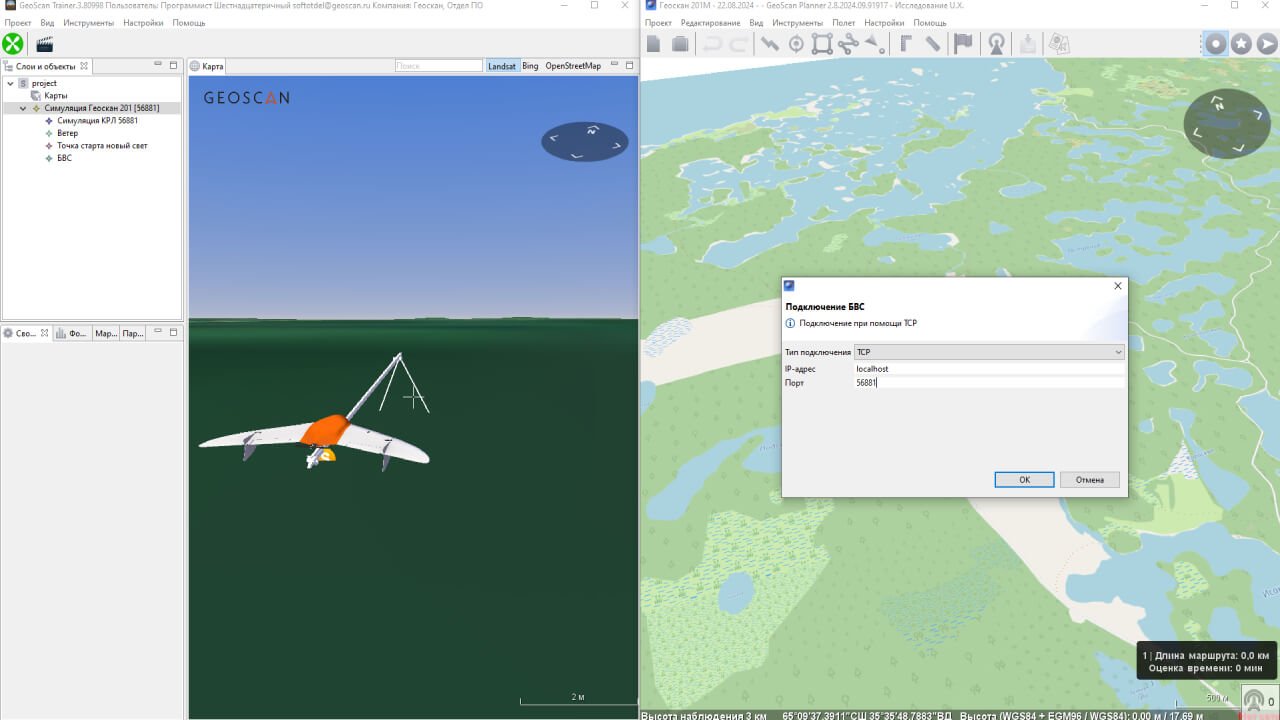Click the photo cards icon in Planner toolbar
The width and height of the screenshot is (1280, 720).
point(1059,43)
